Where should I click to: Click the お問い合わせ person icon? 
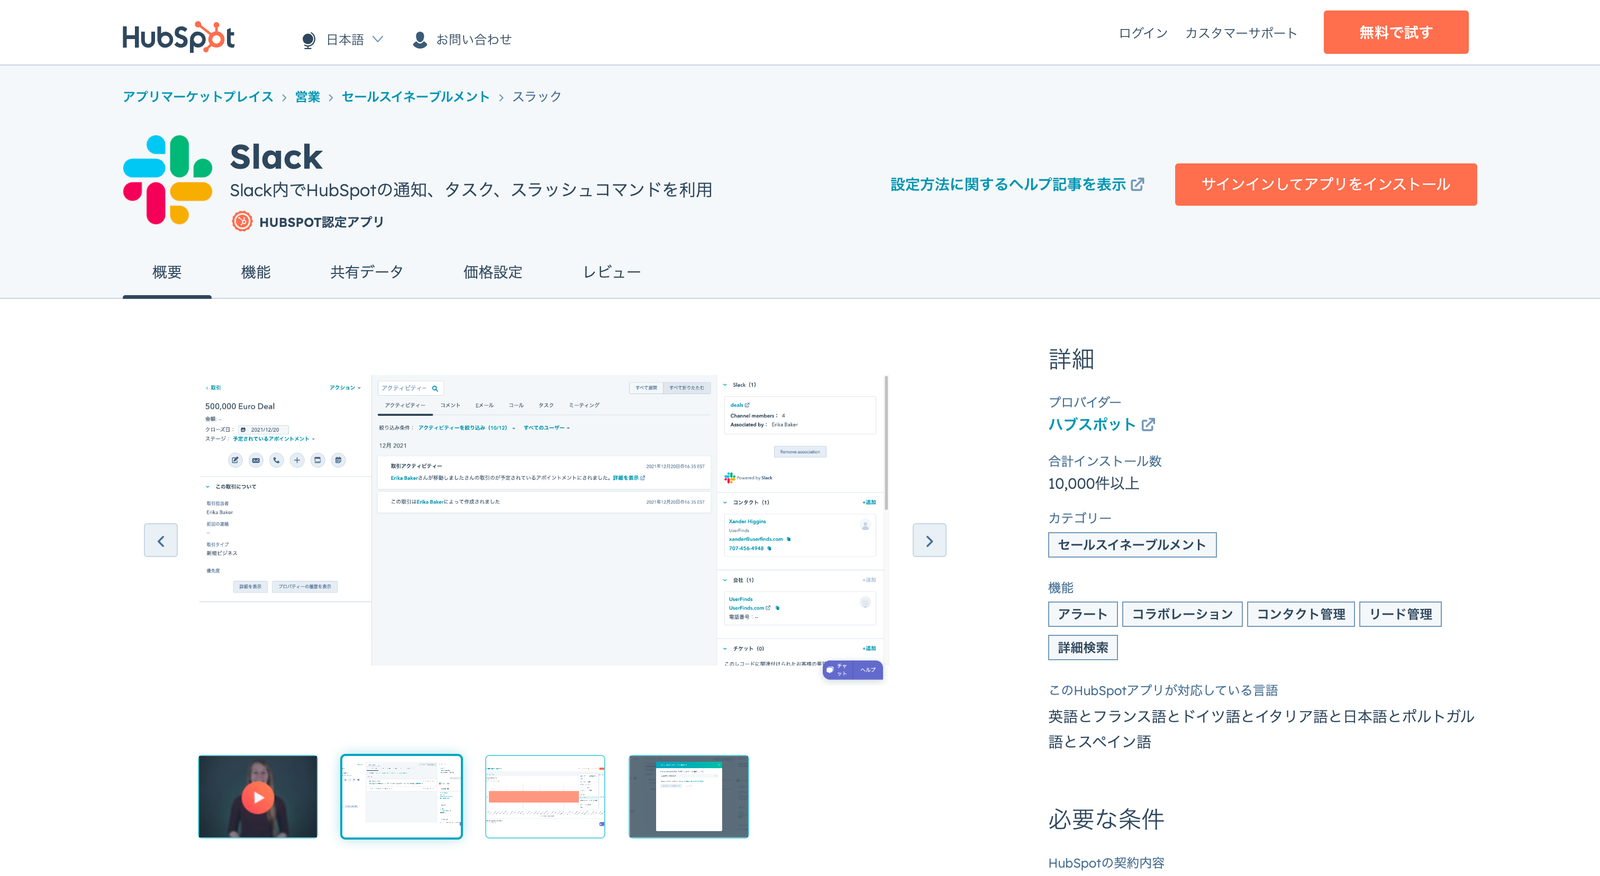(x=420, y=40)
